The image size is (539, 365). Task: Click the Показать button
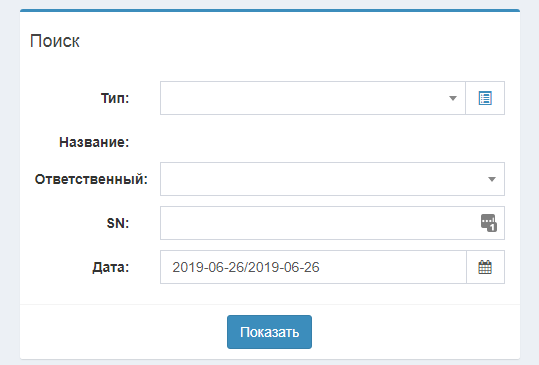click(x=270, y=332)
